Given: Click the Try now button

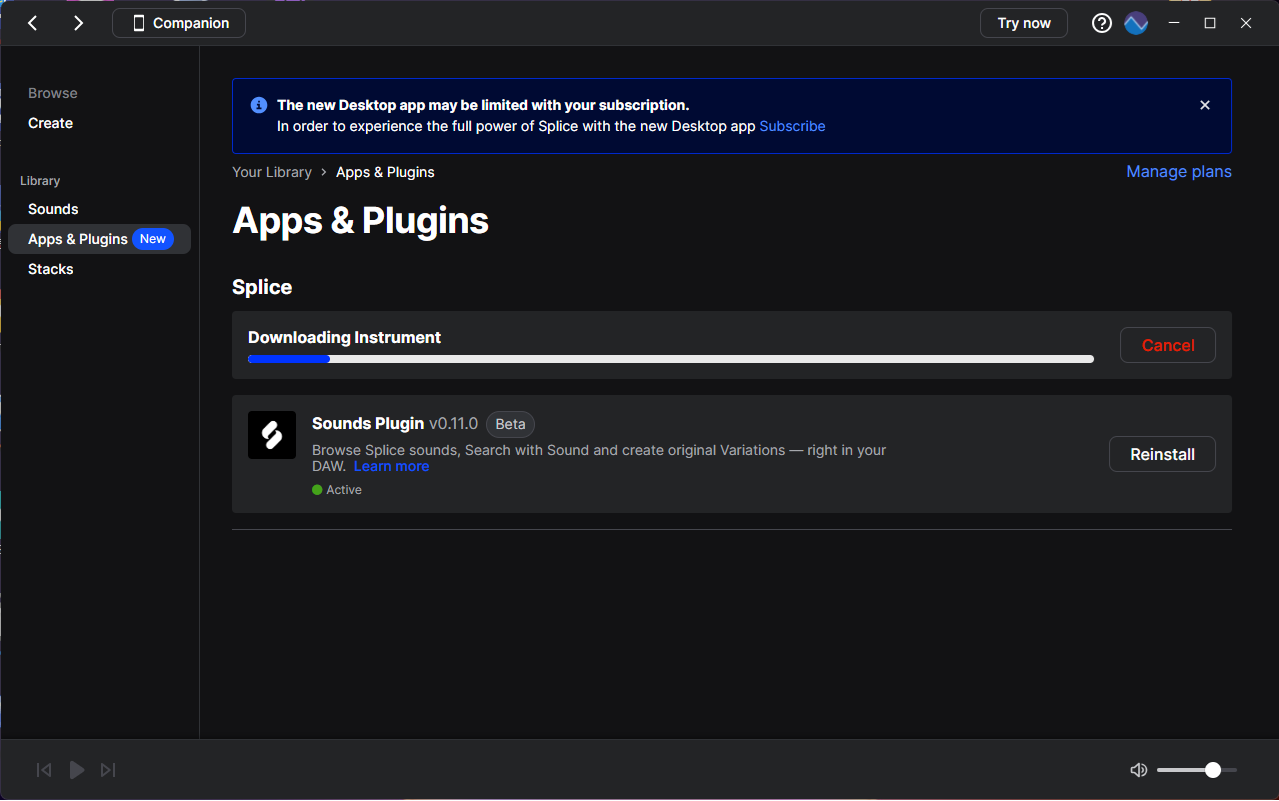Looking at the screenshot, I should 1024,23.
